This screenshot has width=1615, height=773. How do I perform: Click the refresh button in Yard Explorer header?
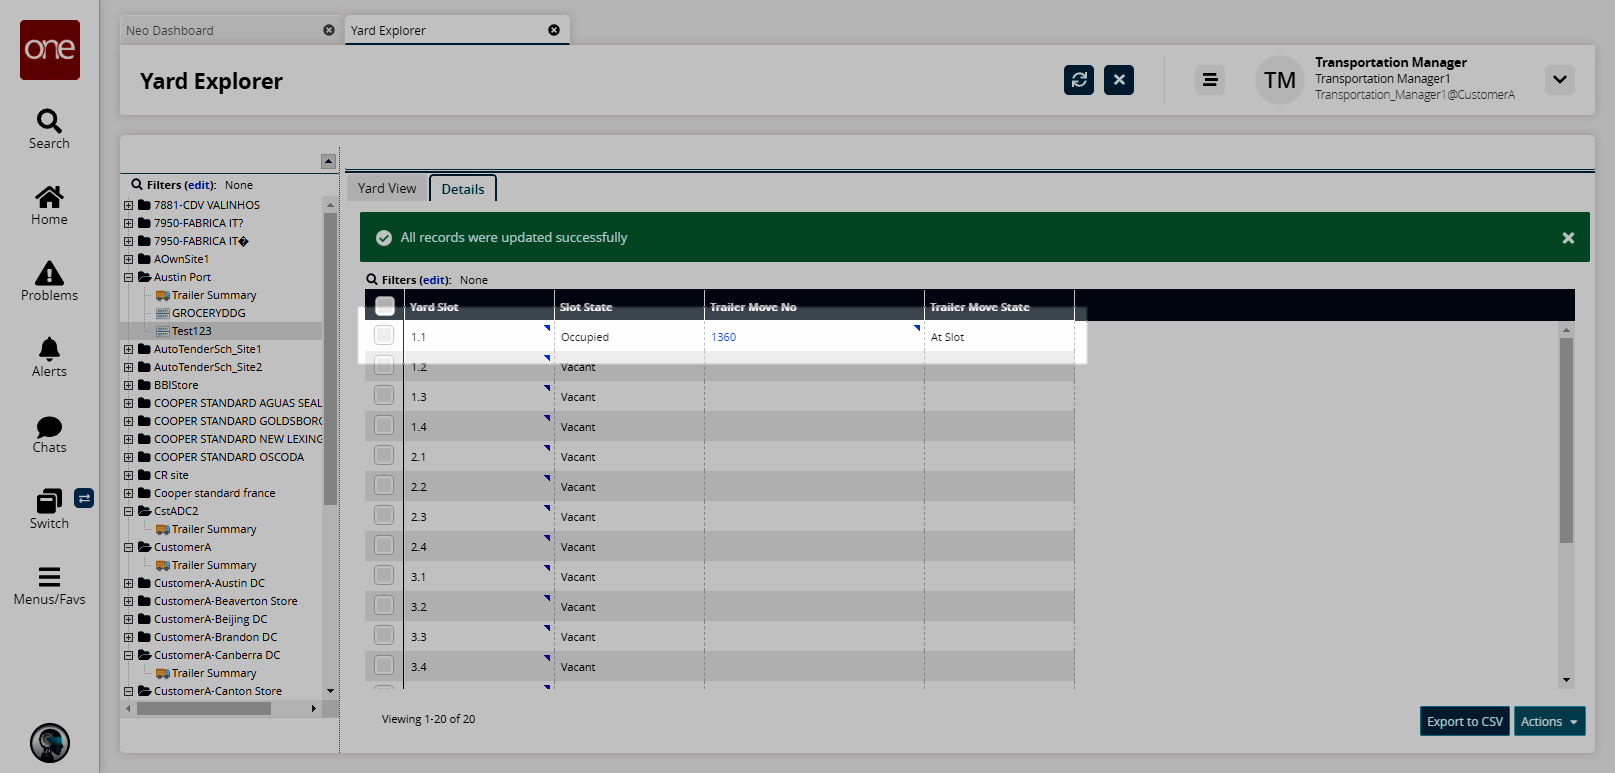[x=1078, y=80]
